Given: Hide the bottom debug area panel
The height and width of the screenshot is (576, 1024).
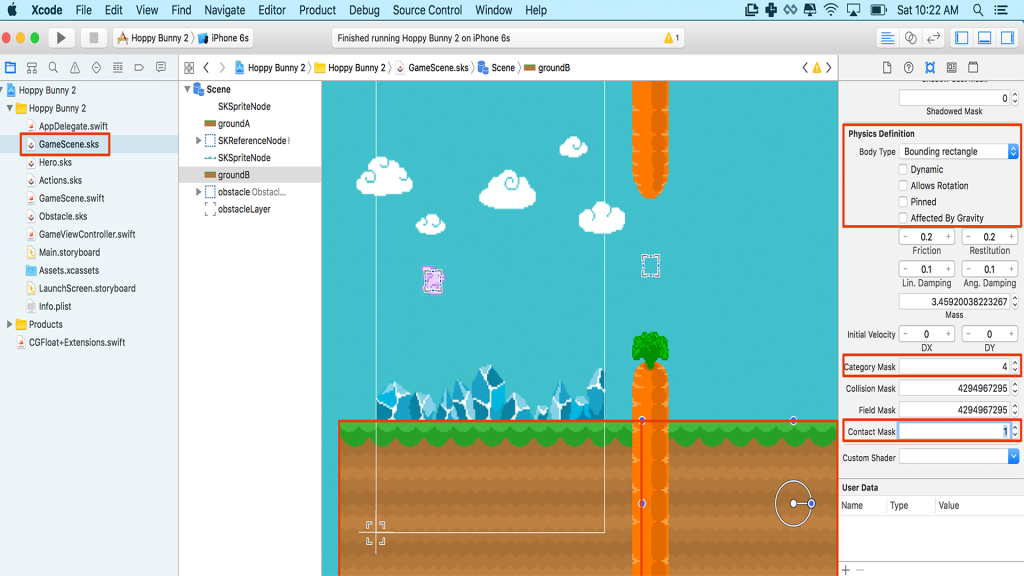Looking at the screenshot, I should (984, 38).
